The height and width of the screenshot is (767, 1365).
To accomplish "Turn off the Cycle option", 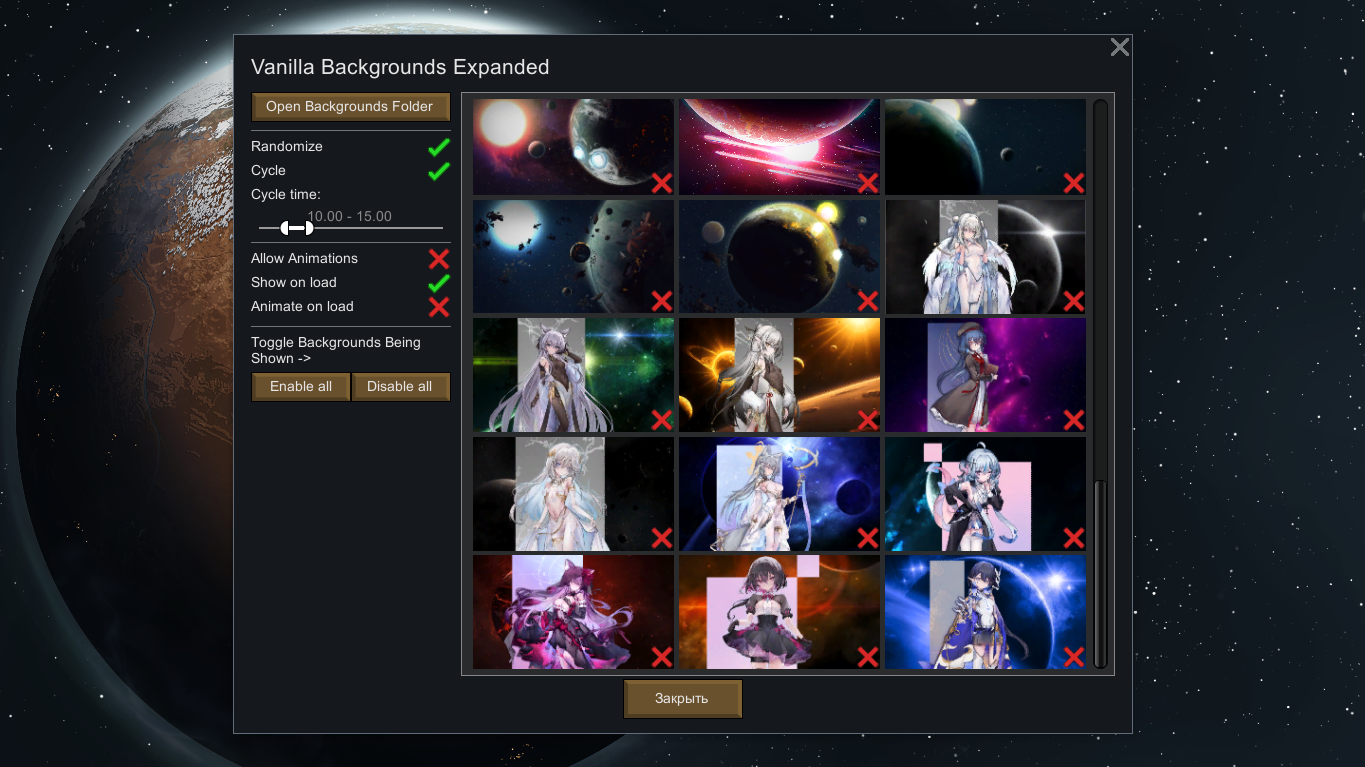I will click(438, 171).
